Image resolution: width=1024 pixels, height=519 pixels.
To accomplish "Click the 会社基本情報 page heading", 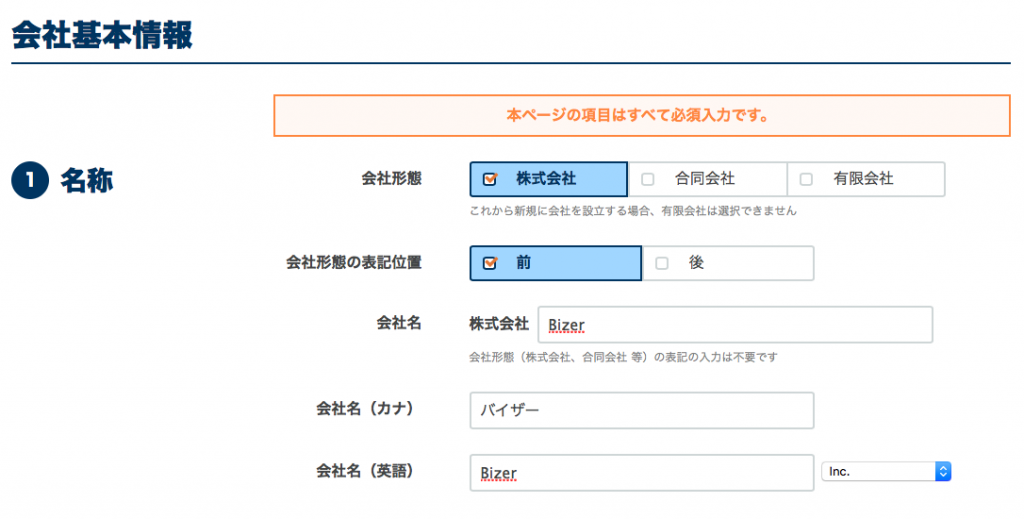I will (102, 35).
